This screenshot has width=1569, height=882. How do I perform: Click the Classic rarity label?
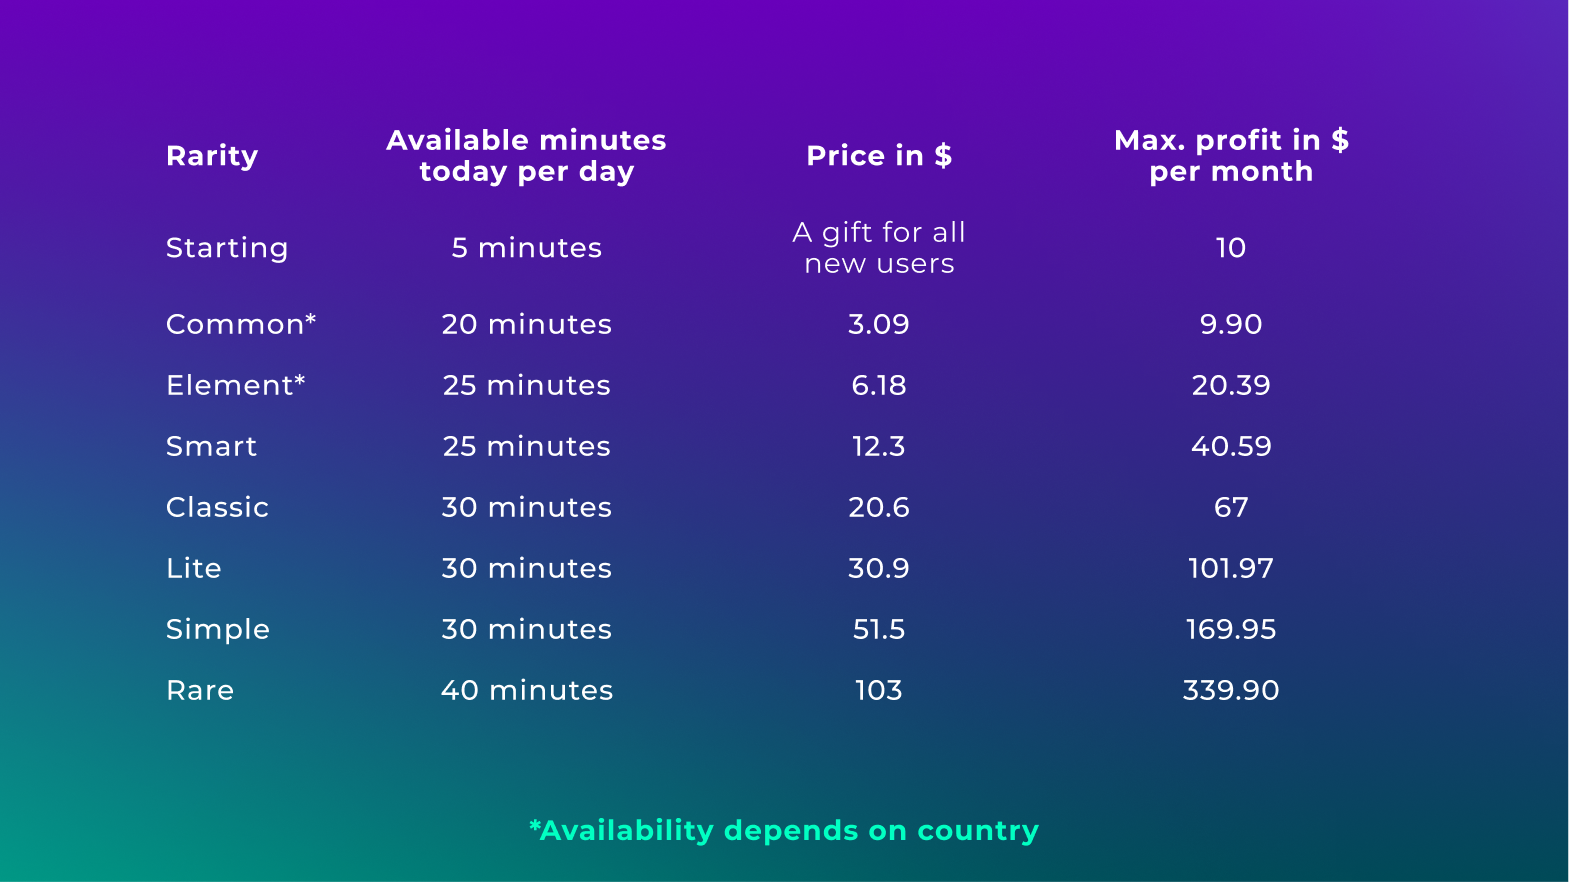[218, 507]
